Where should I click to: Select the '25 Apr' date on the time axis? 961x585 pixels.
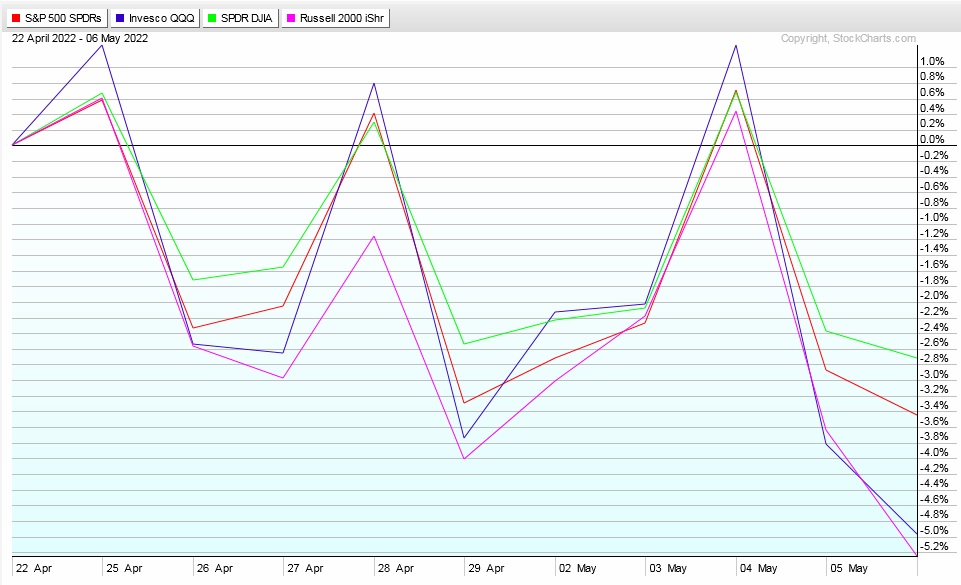tap(124, 568)
